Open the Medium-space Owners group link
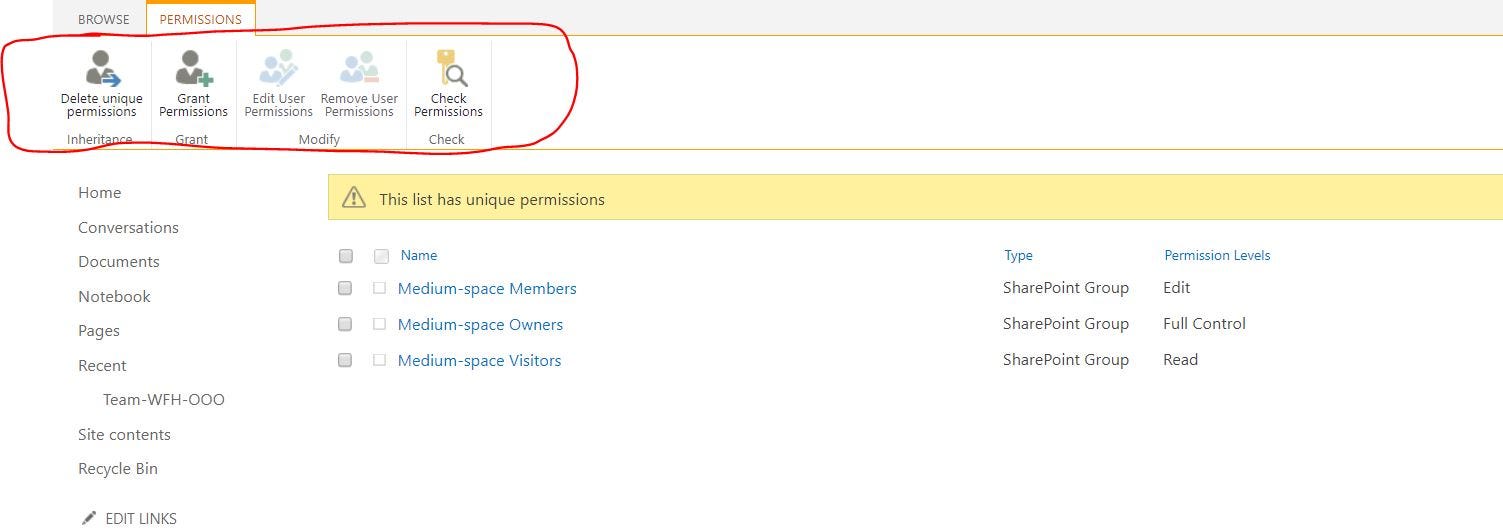This screenshot has width=1503, height=532. (x=480, y=324)
